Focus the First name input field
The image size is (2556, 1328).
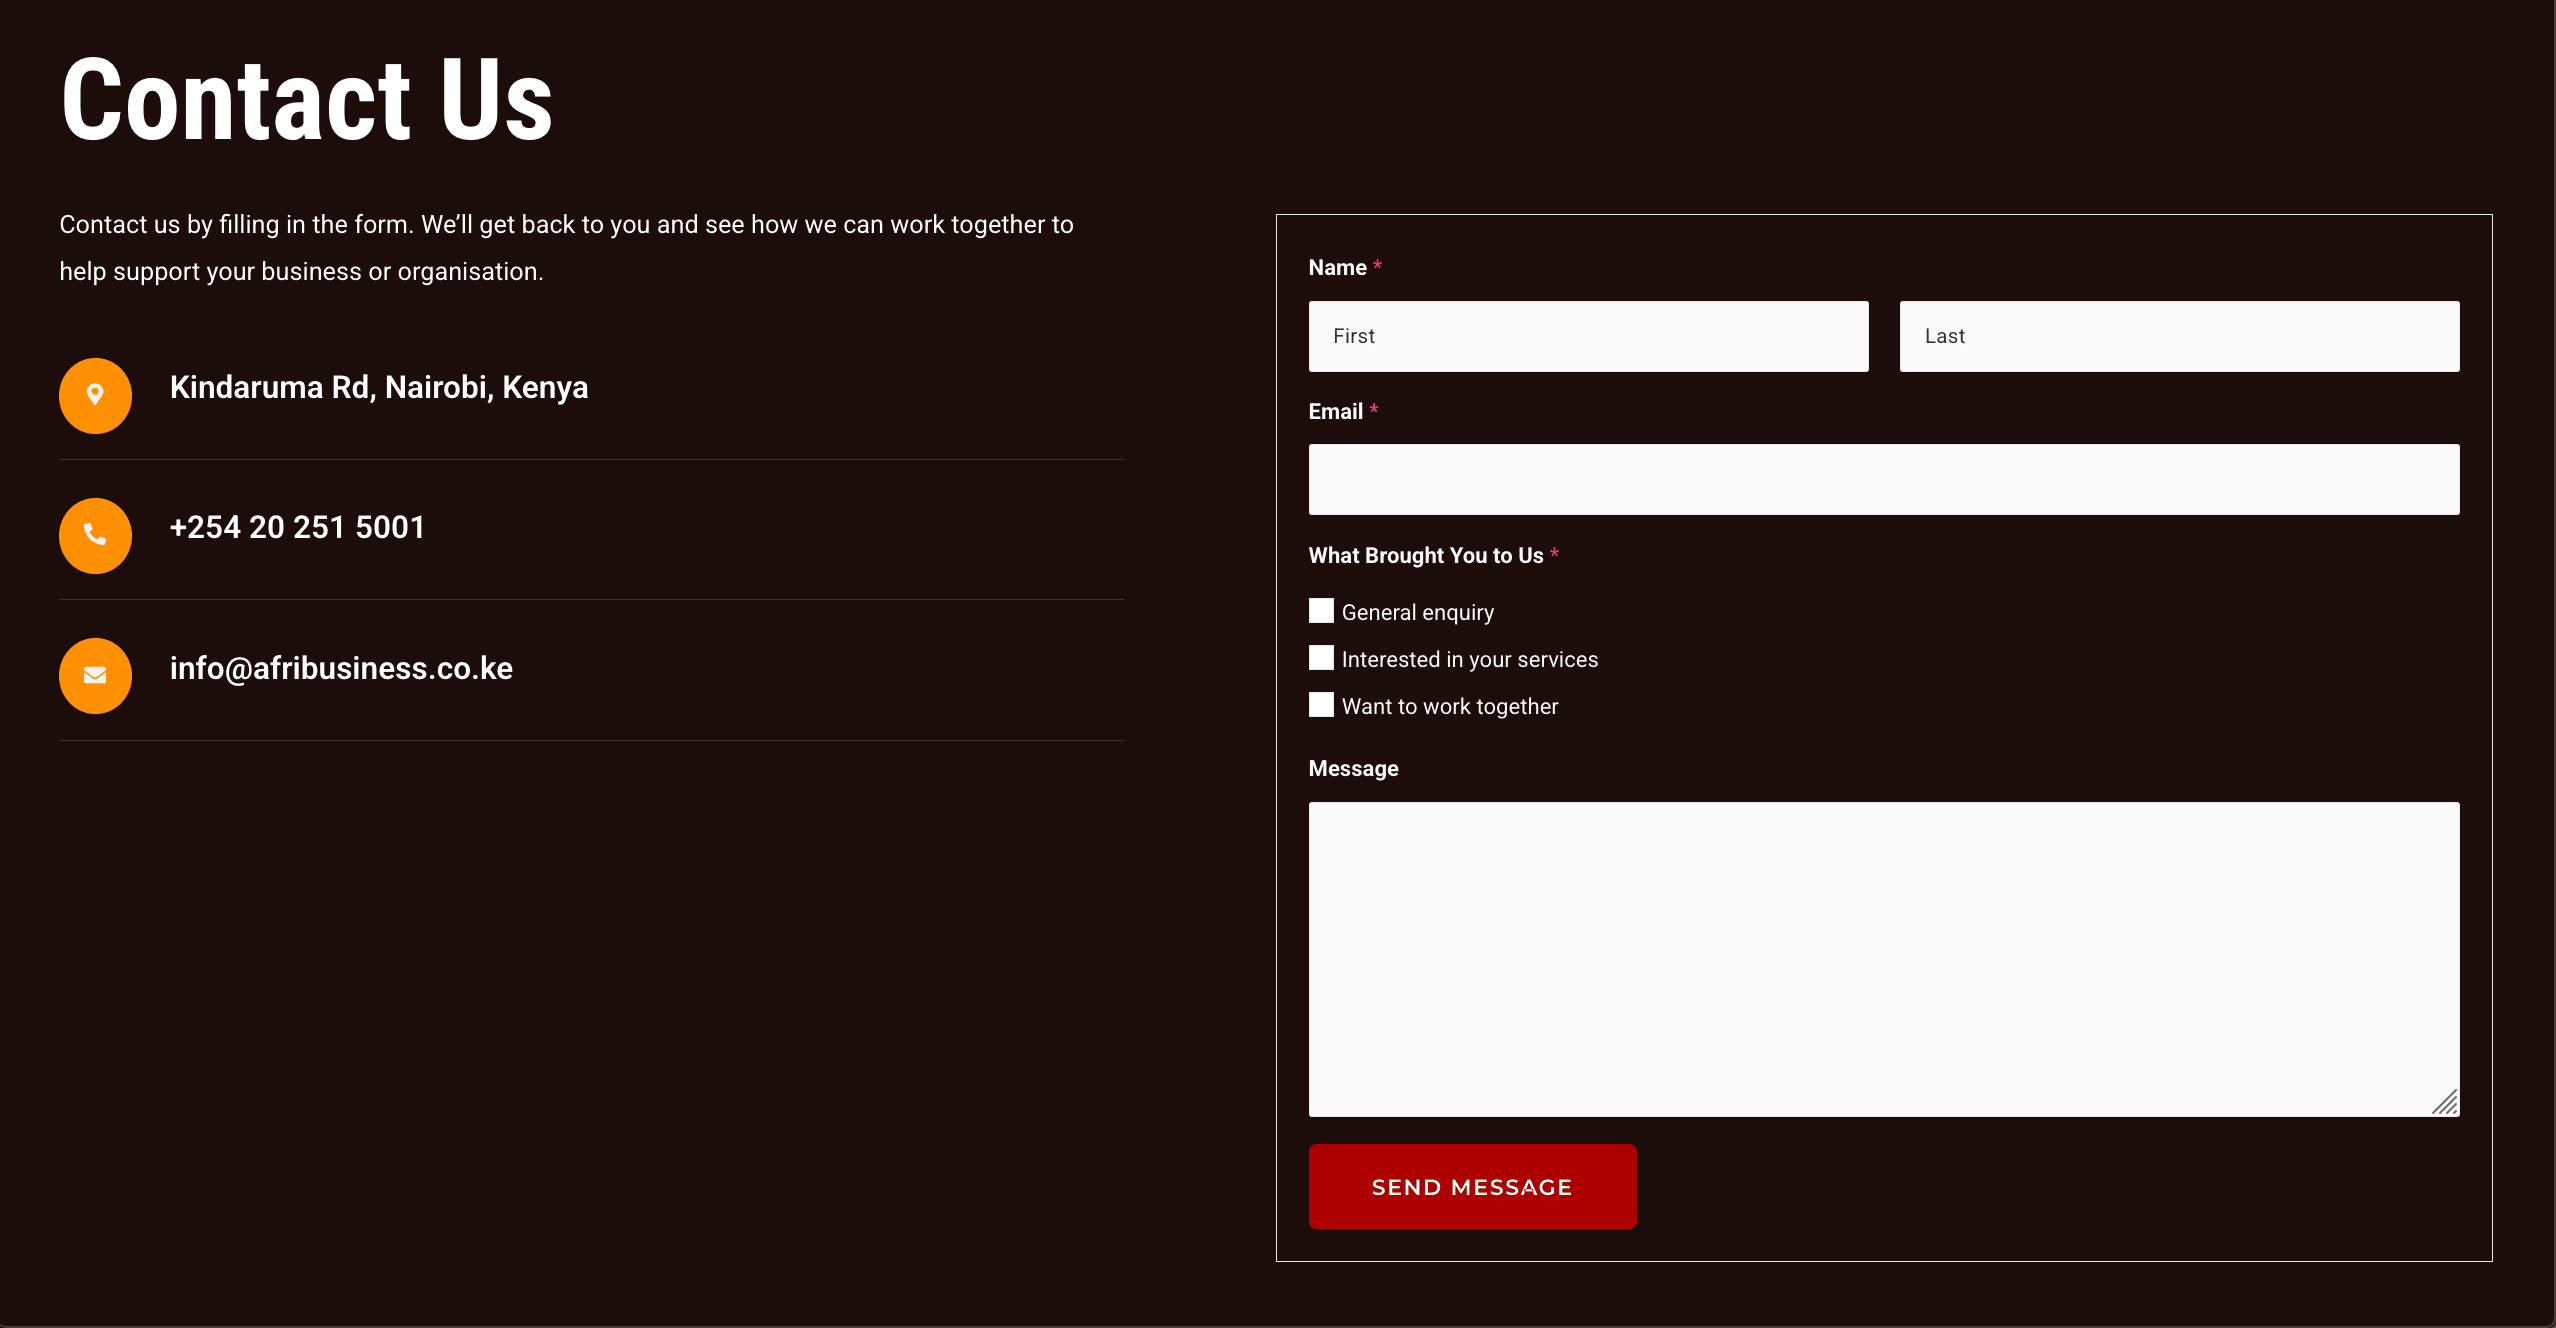tap(1587, 336)
